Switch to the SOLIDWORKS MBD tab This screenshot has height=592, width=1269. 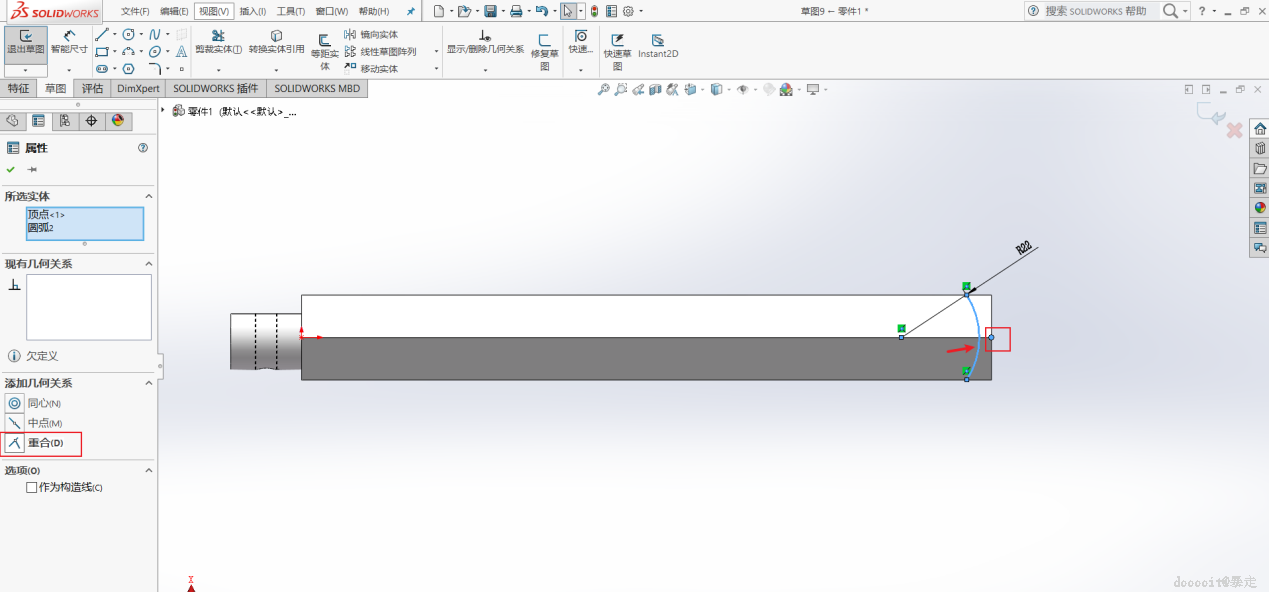[x=317, y=88]
